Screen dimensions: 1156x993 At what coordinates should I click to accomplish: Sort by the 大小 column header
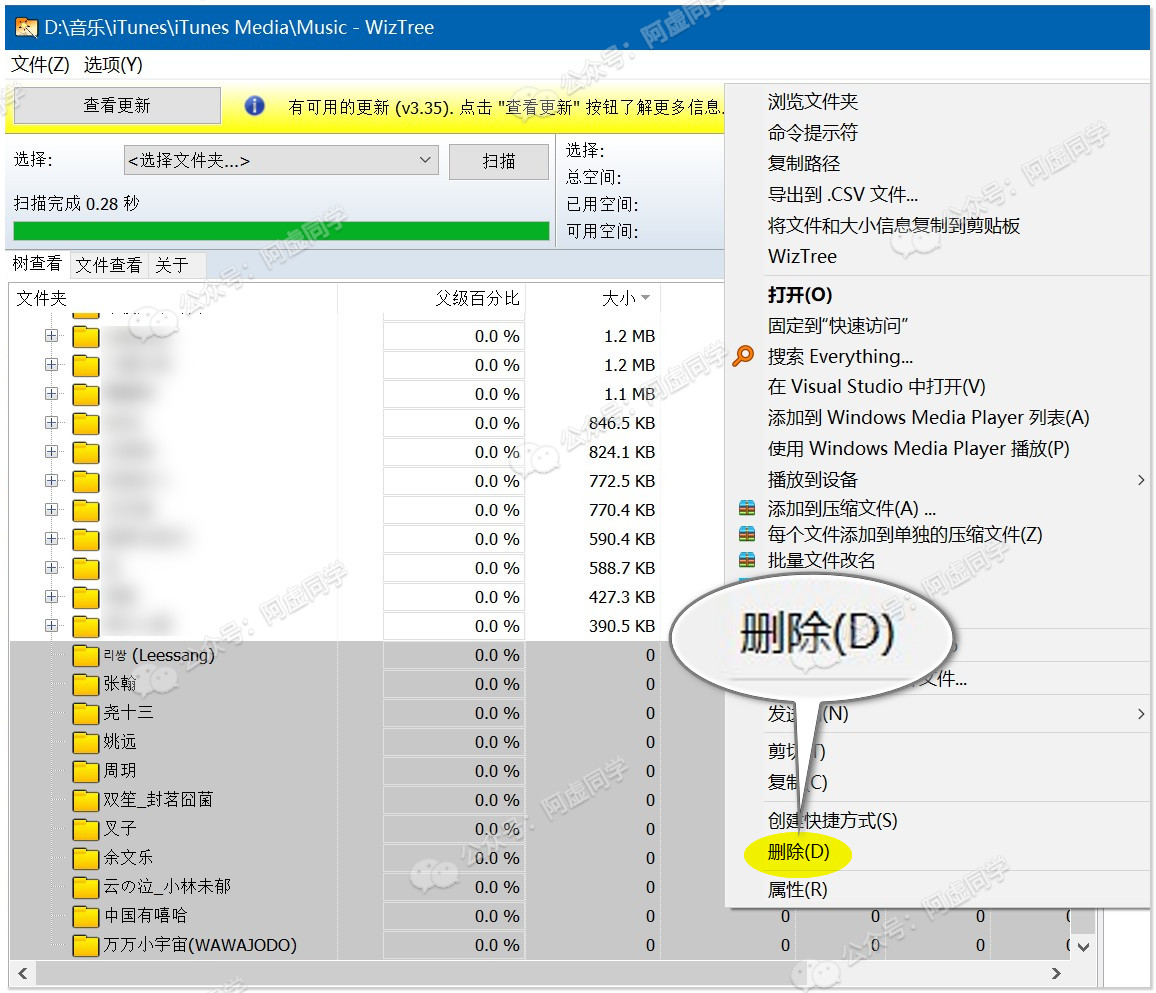point(618,298)
